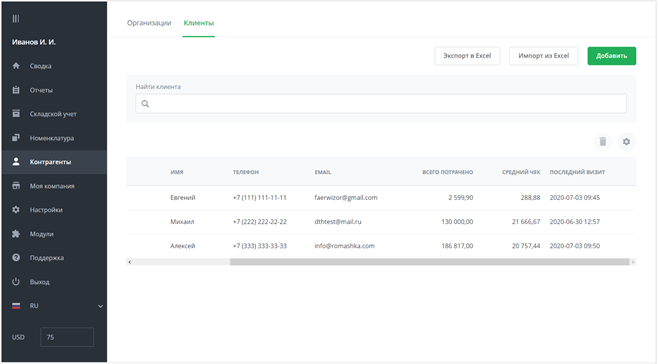Click the puzzle icon beside Модули
Image resolution: width=658 pixels, height=364 pixels.
point(16,234)
